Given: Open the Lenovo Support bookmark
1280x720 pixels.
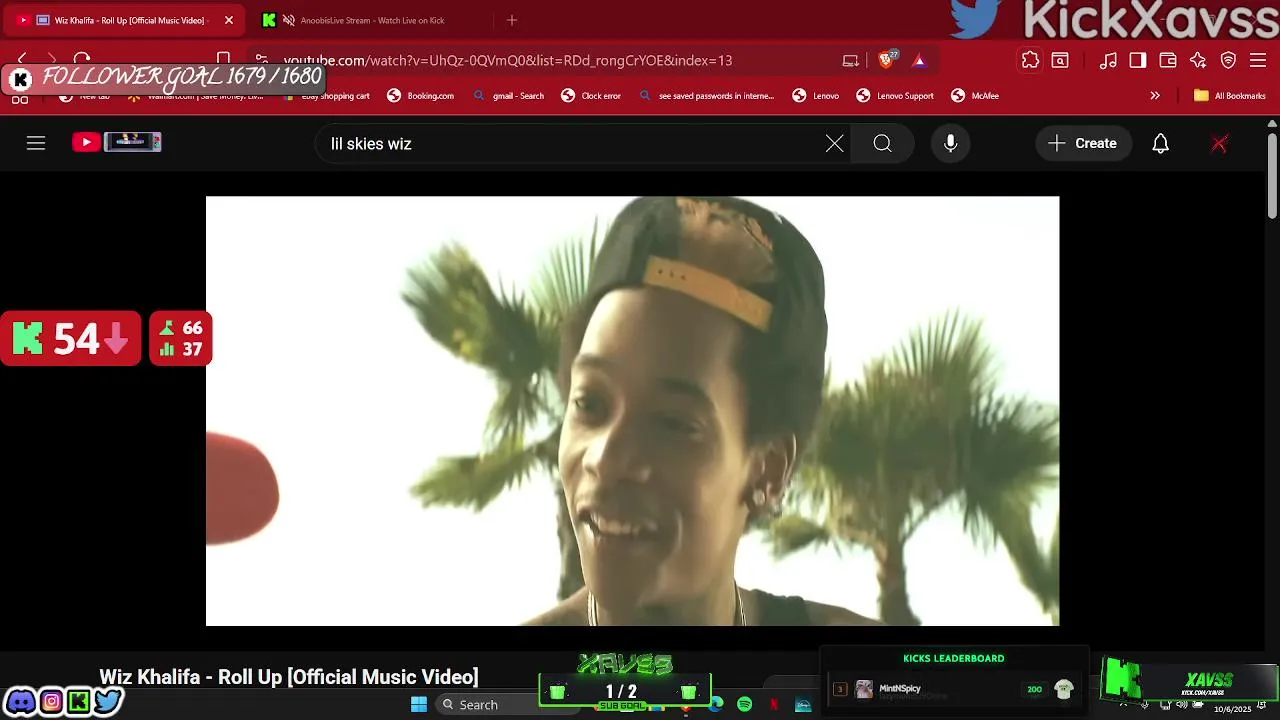Looking at the screenshot, I should (x=895, y=96).
